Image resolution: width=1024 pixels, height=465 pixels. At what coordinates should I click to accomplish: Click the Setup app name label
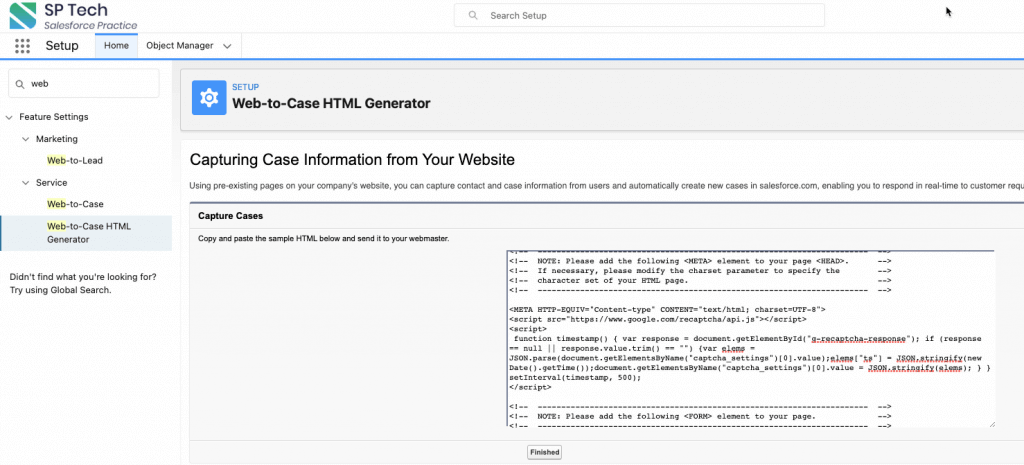click(x=62, y=46)
